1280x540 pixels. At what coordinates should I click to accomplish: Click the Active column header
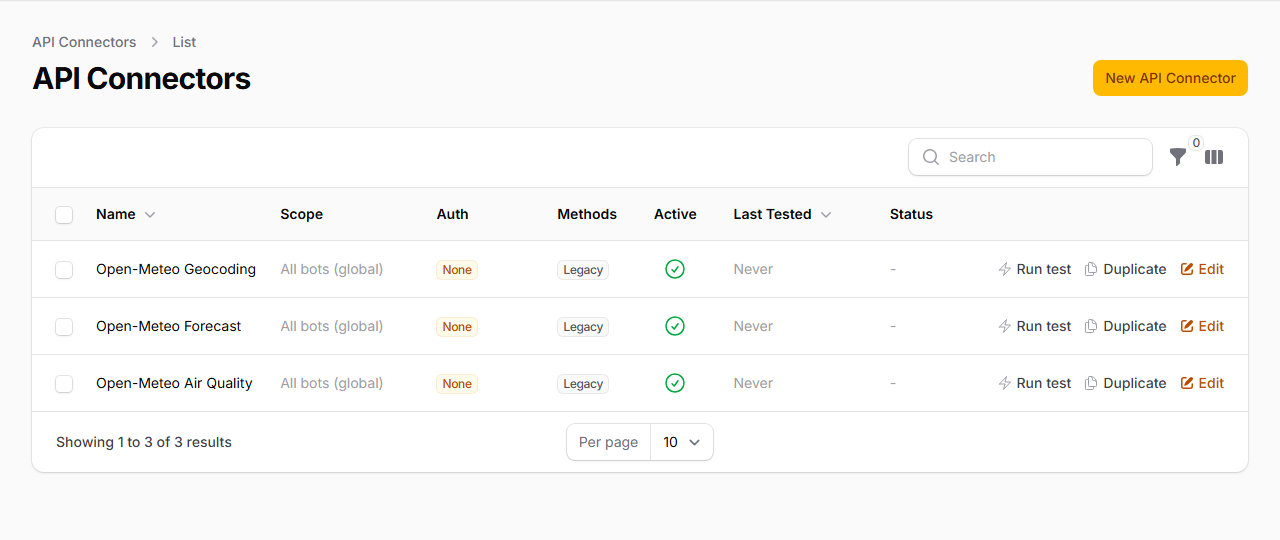(x=675, y=214)
